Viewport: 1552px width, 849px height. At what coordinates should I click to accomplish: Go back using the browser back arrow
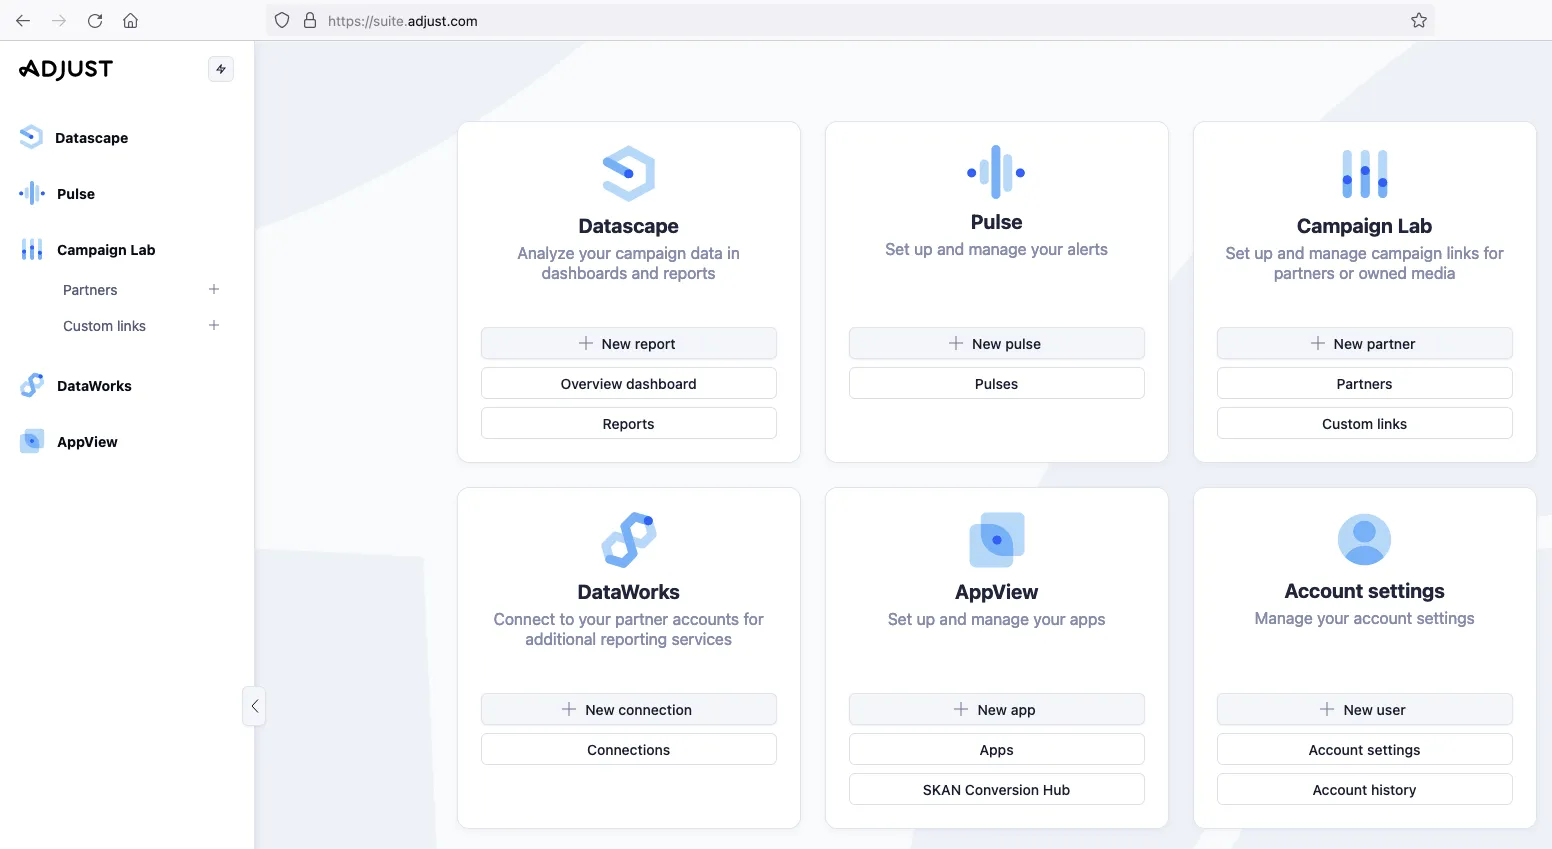coord(23,21)
